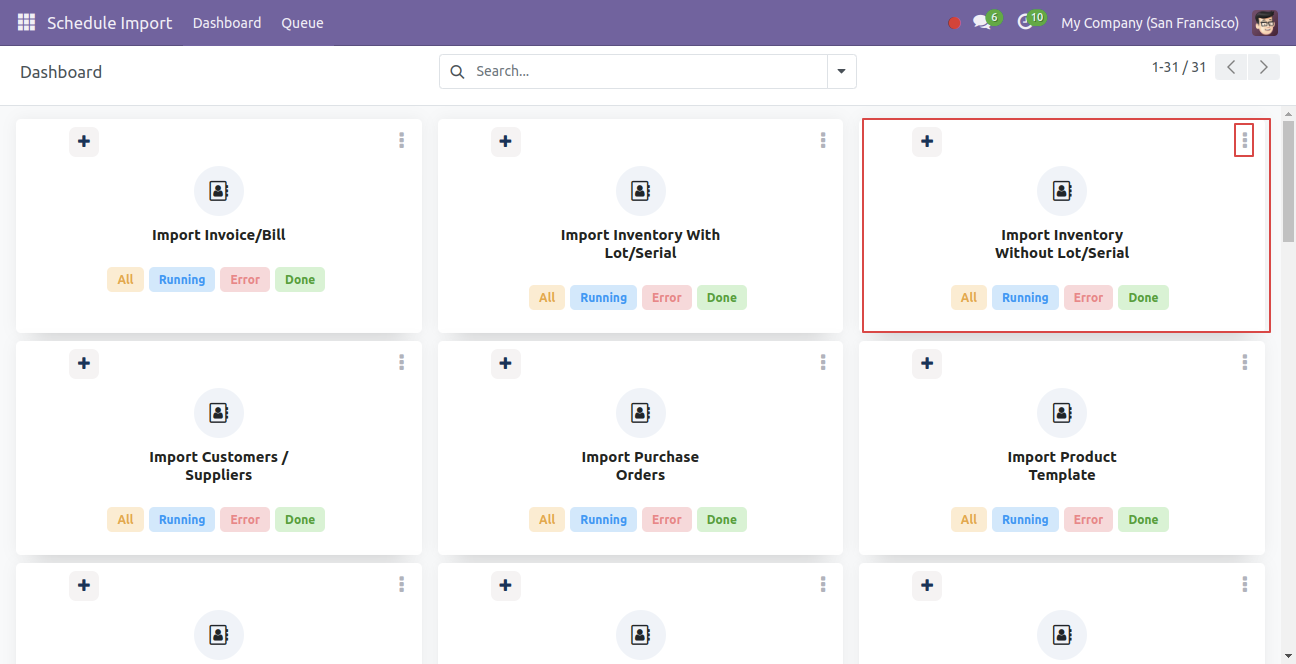Click contact-book icon on Import Customers / Suppliers
Screen dimensions: 1296x664
click(219, 413)
